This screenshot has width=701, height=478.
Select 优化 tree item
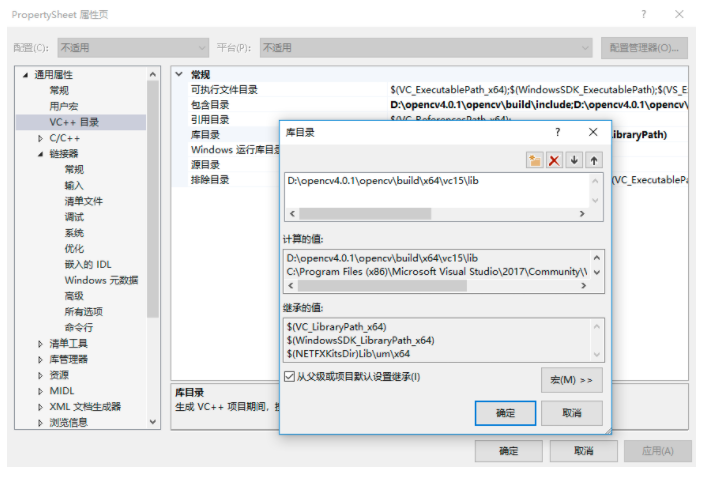(x=74, y=249)
